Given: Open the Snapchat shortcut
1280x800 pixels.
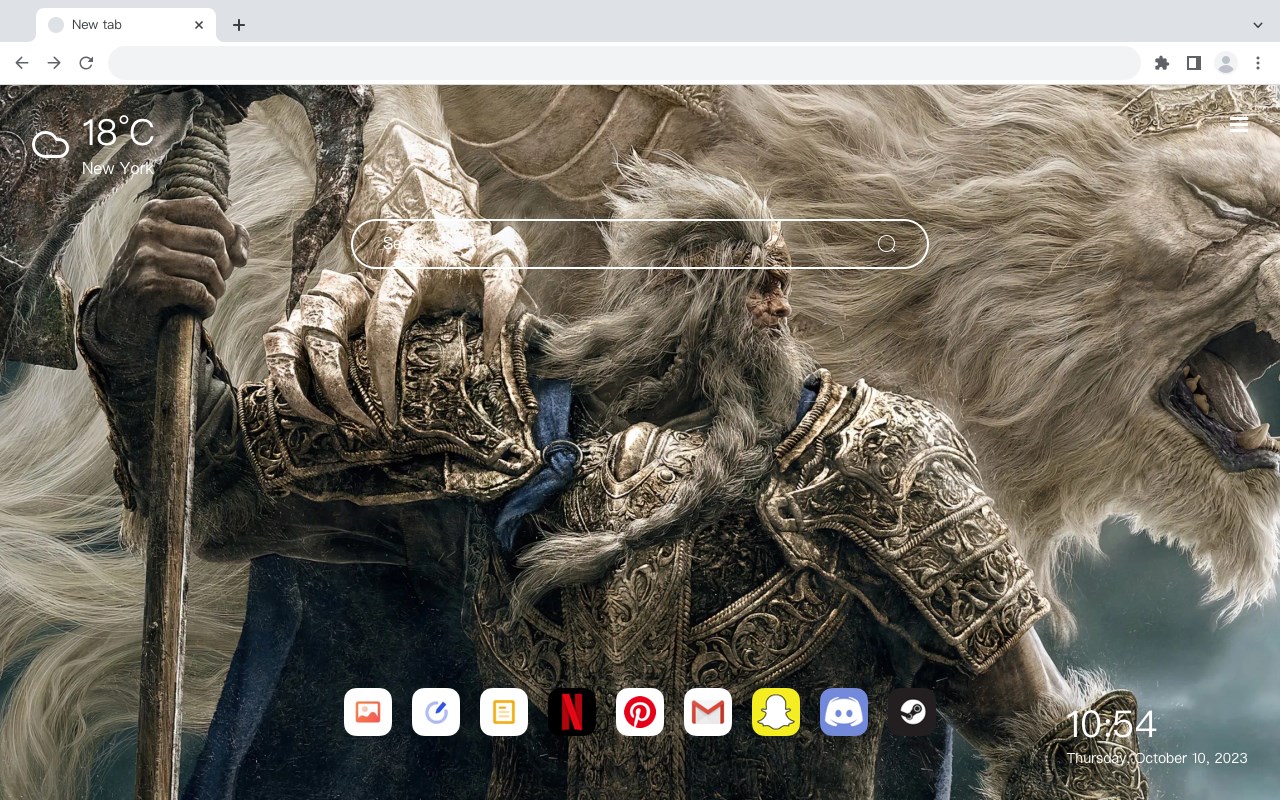Looking at the screenshot, I should [776, 712].
